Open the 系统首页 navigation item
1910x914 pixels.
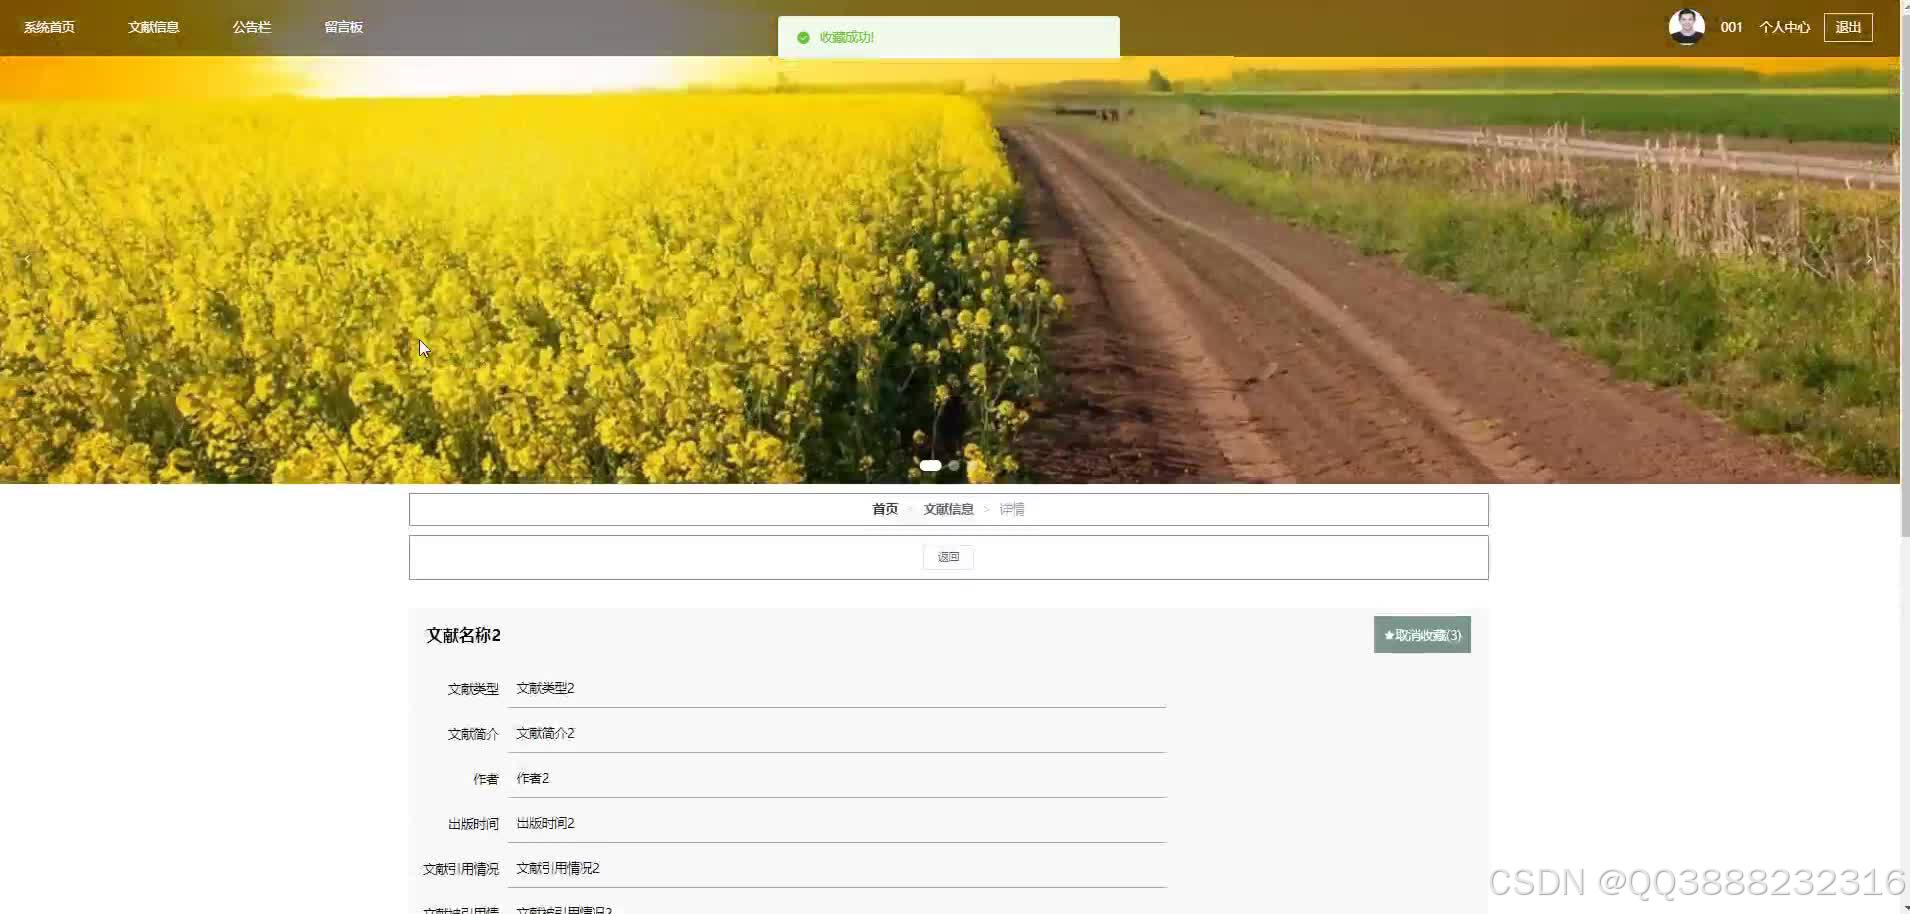(x=49, y=27)
